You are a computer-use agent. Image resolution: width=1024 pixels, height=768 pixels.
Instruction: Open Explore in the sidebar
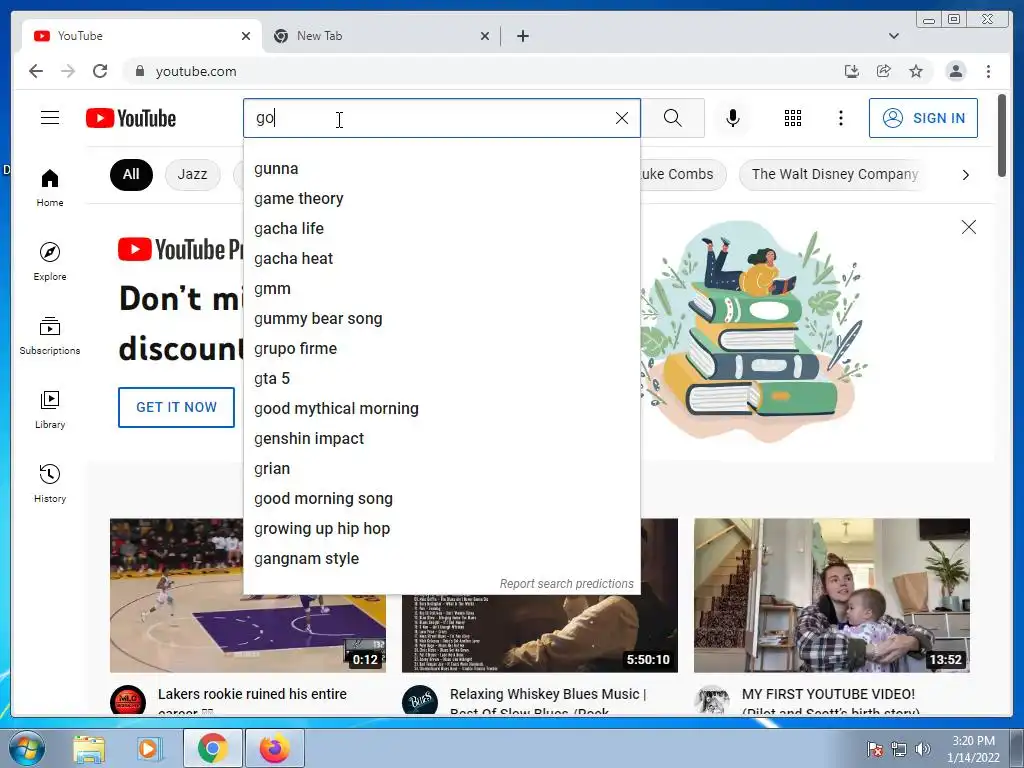[x=50, y=261]
